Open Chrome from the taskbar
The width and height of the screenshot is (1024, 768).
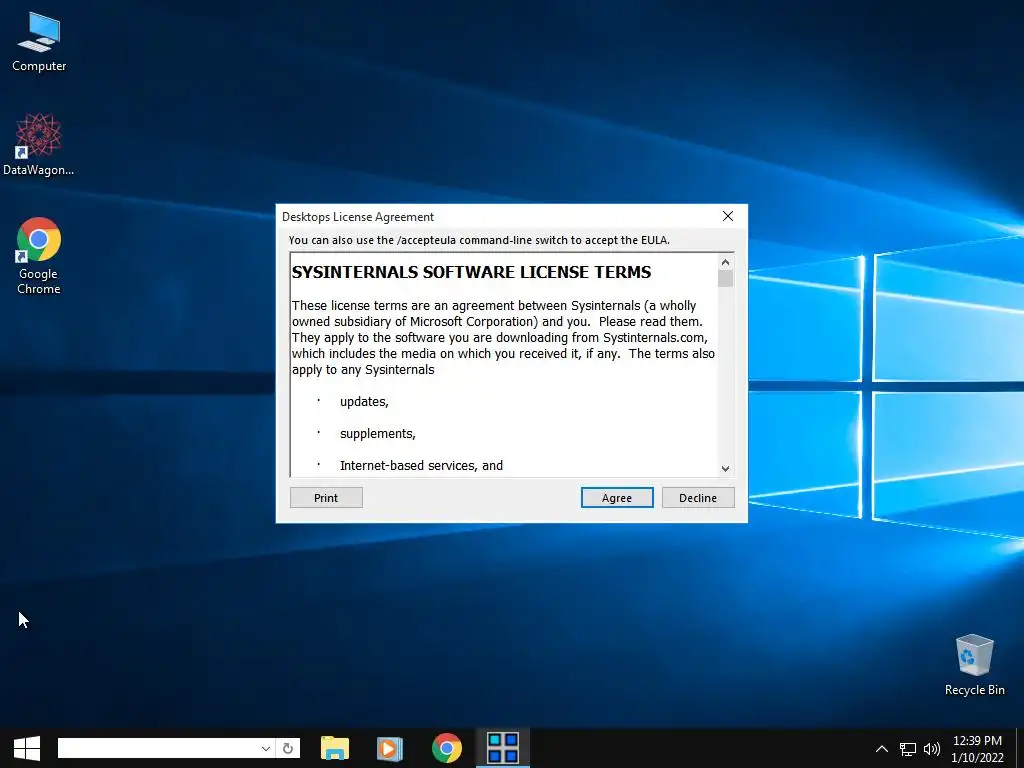point(447,748)
